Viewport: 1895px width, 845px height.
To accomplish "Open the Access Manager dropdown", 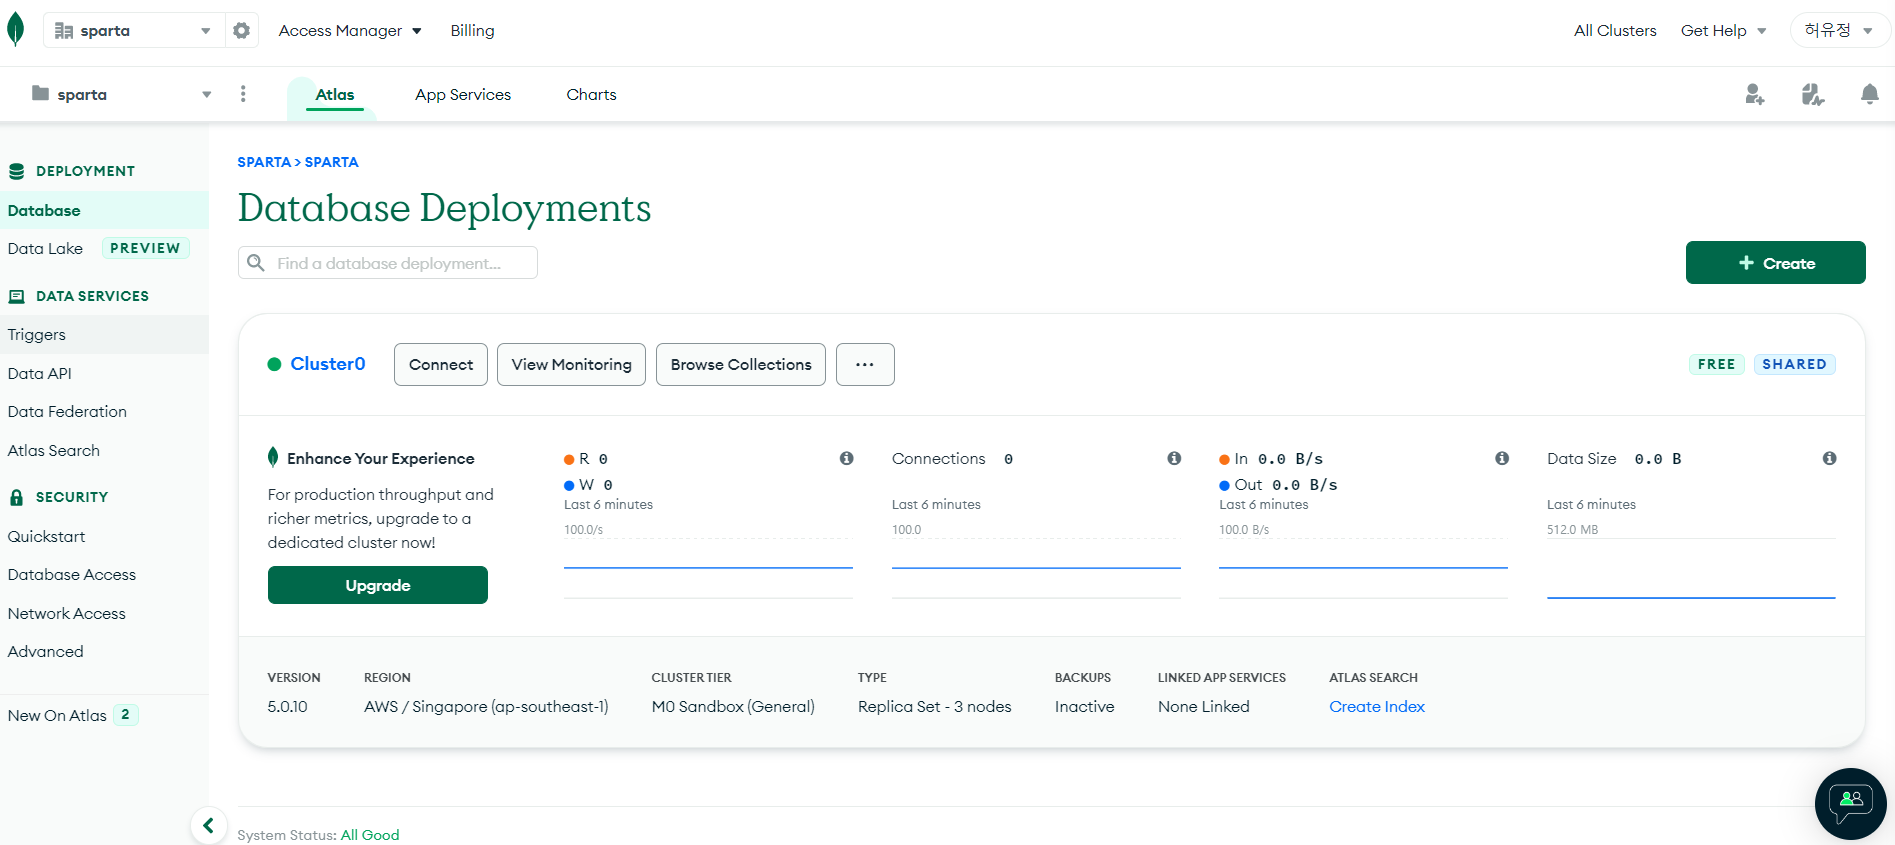I will click(350, 30).
